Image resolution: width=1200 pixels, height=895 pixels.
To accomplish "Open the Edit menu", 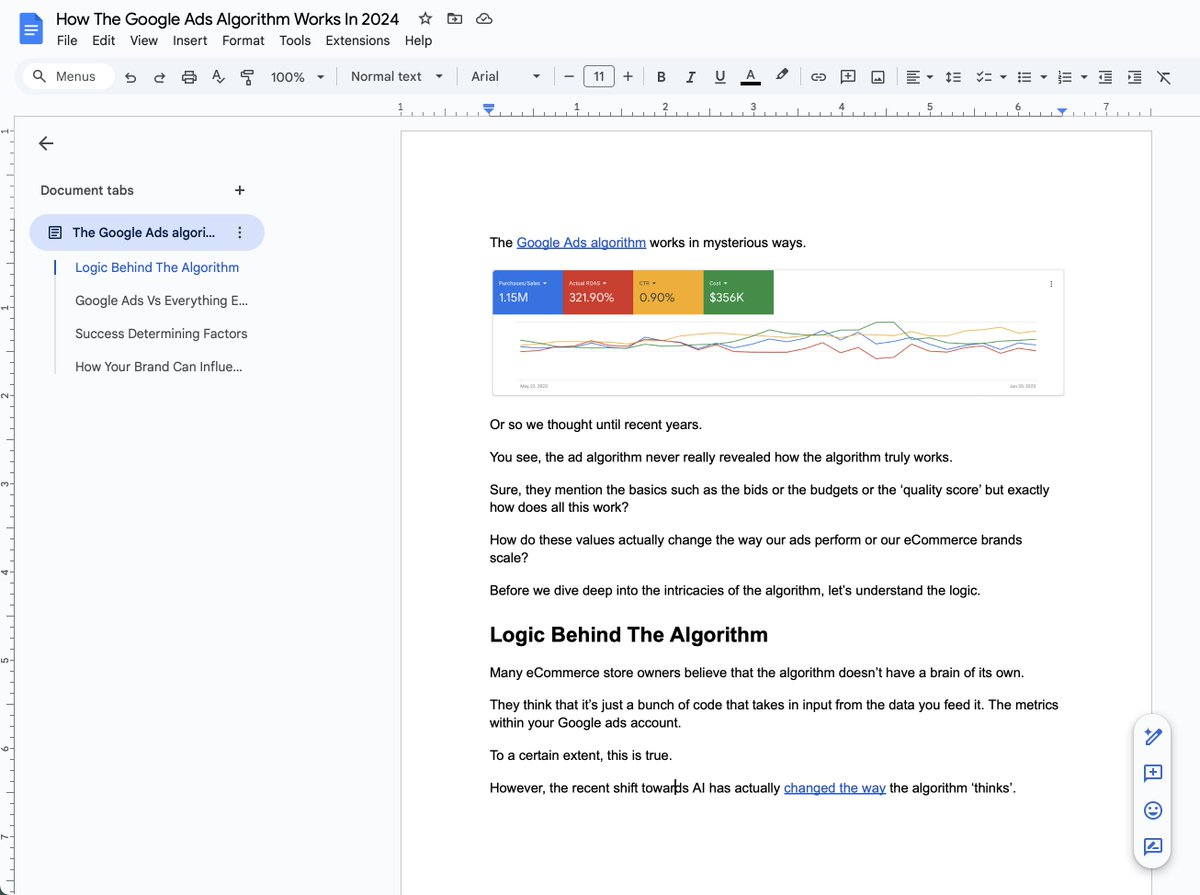I will (103, 41).
